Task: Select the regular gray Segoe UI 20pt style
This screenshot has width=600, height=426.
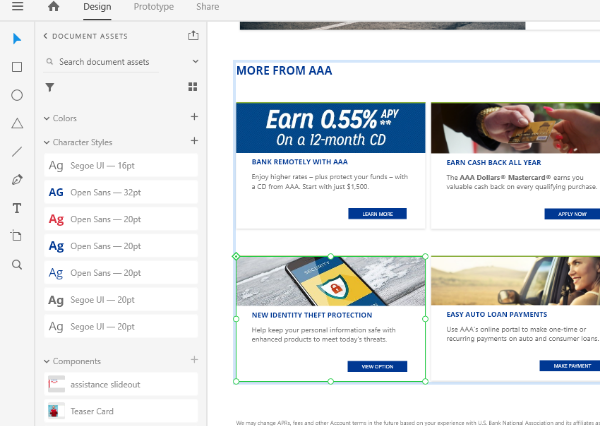Action: tap(121, 326)
